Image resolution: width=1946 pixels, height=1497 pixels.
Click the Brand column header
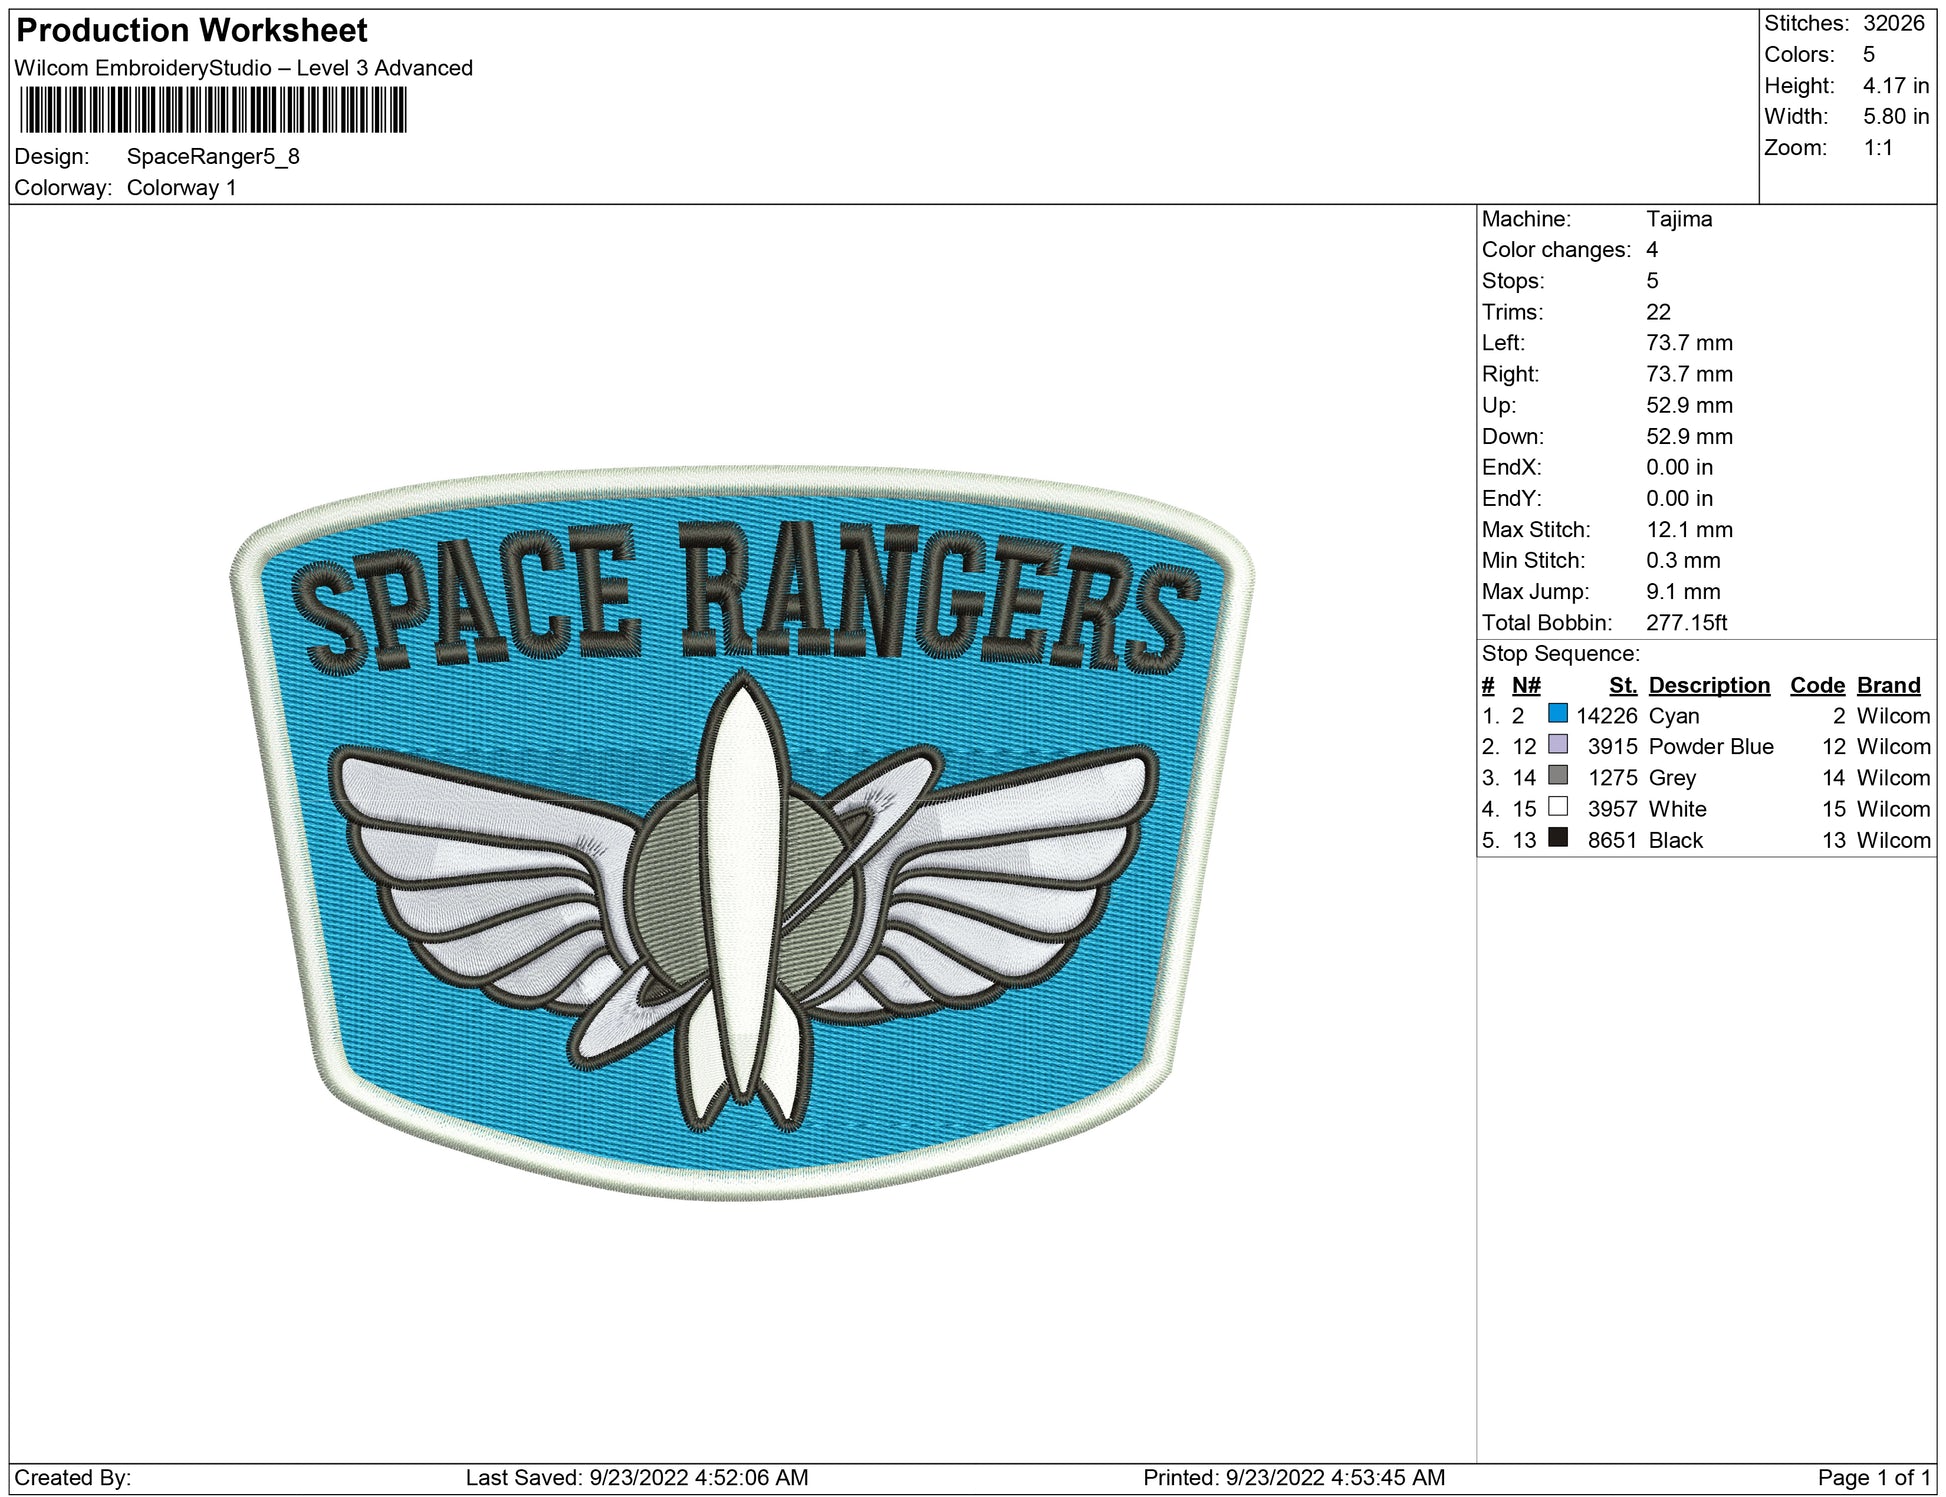(1888, 685)
